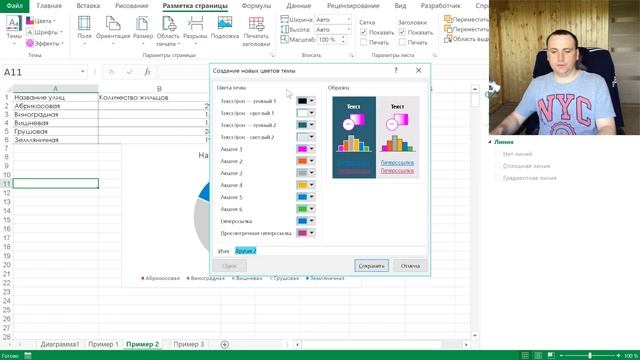Open Accent 2 (Акцент 2) color dropdown
Viewport: 640px width, 360px height.
coord(306,161)
